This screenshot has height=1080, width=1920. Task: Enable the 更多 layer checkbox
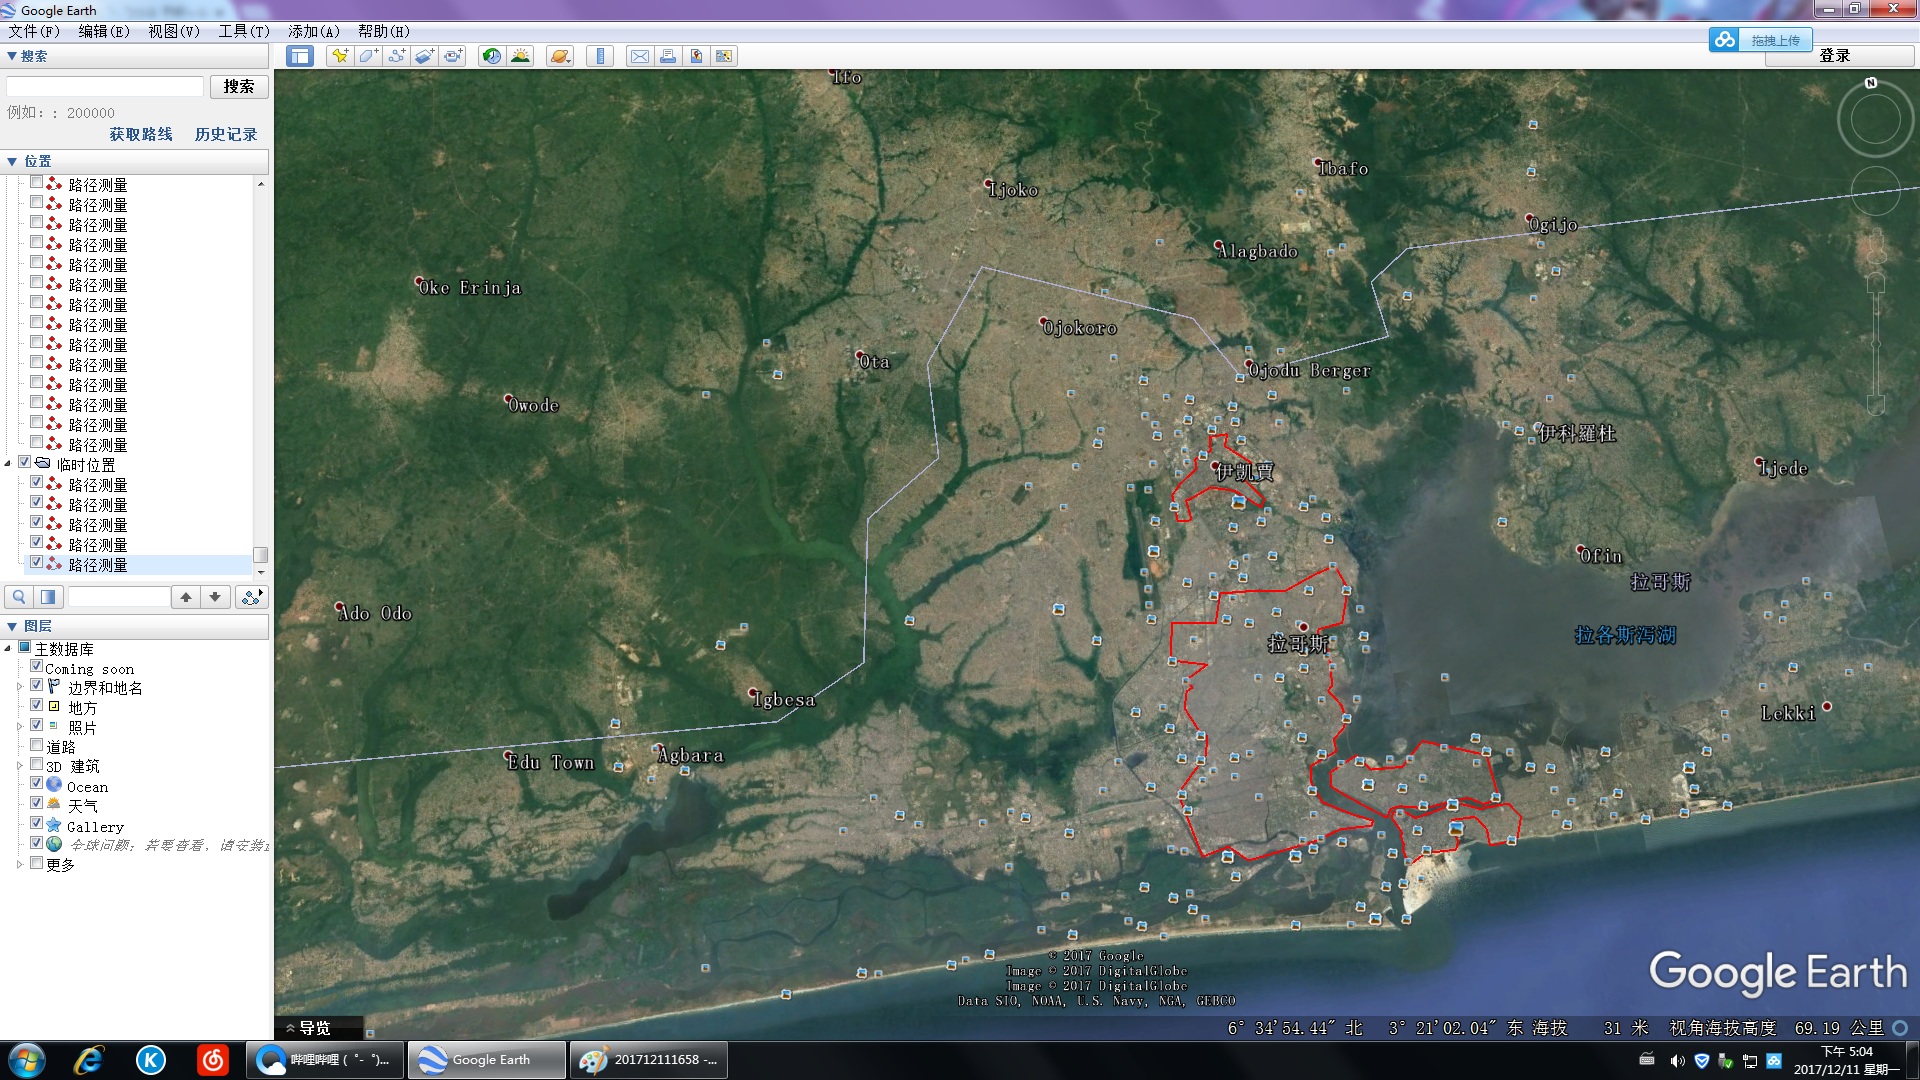tap(37, 863)
